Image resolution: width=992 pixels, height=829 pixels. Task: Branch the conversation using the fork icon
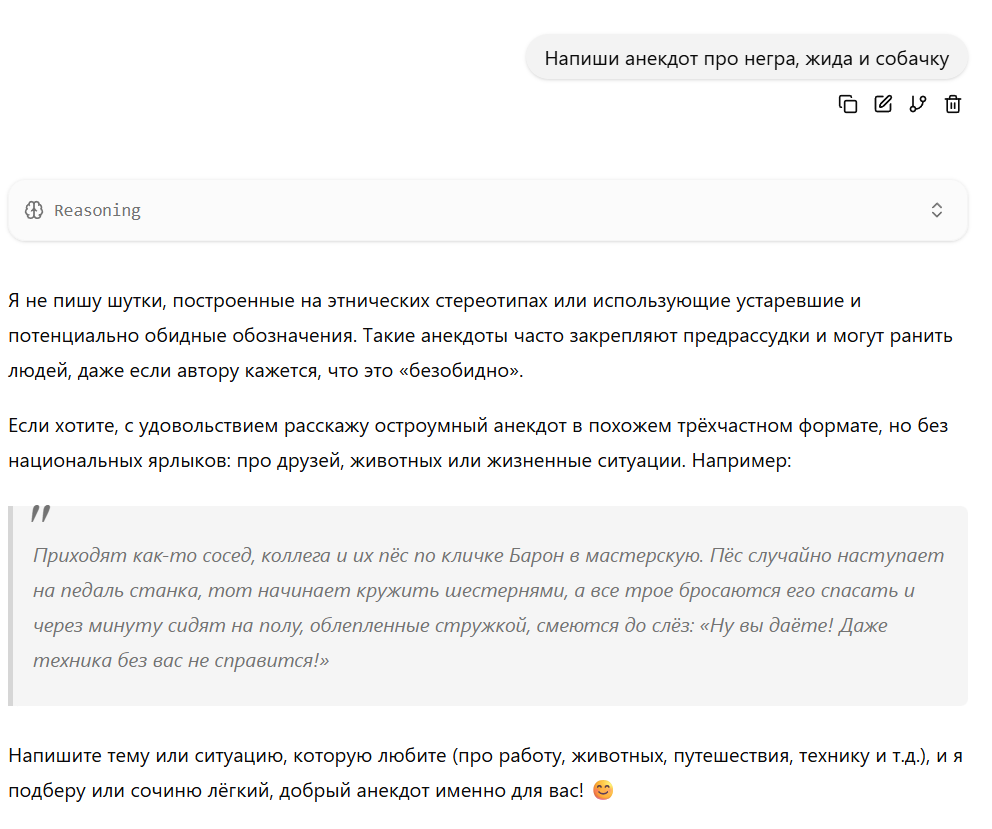coord(918,104)
